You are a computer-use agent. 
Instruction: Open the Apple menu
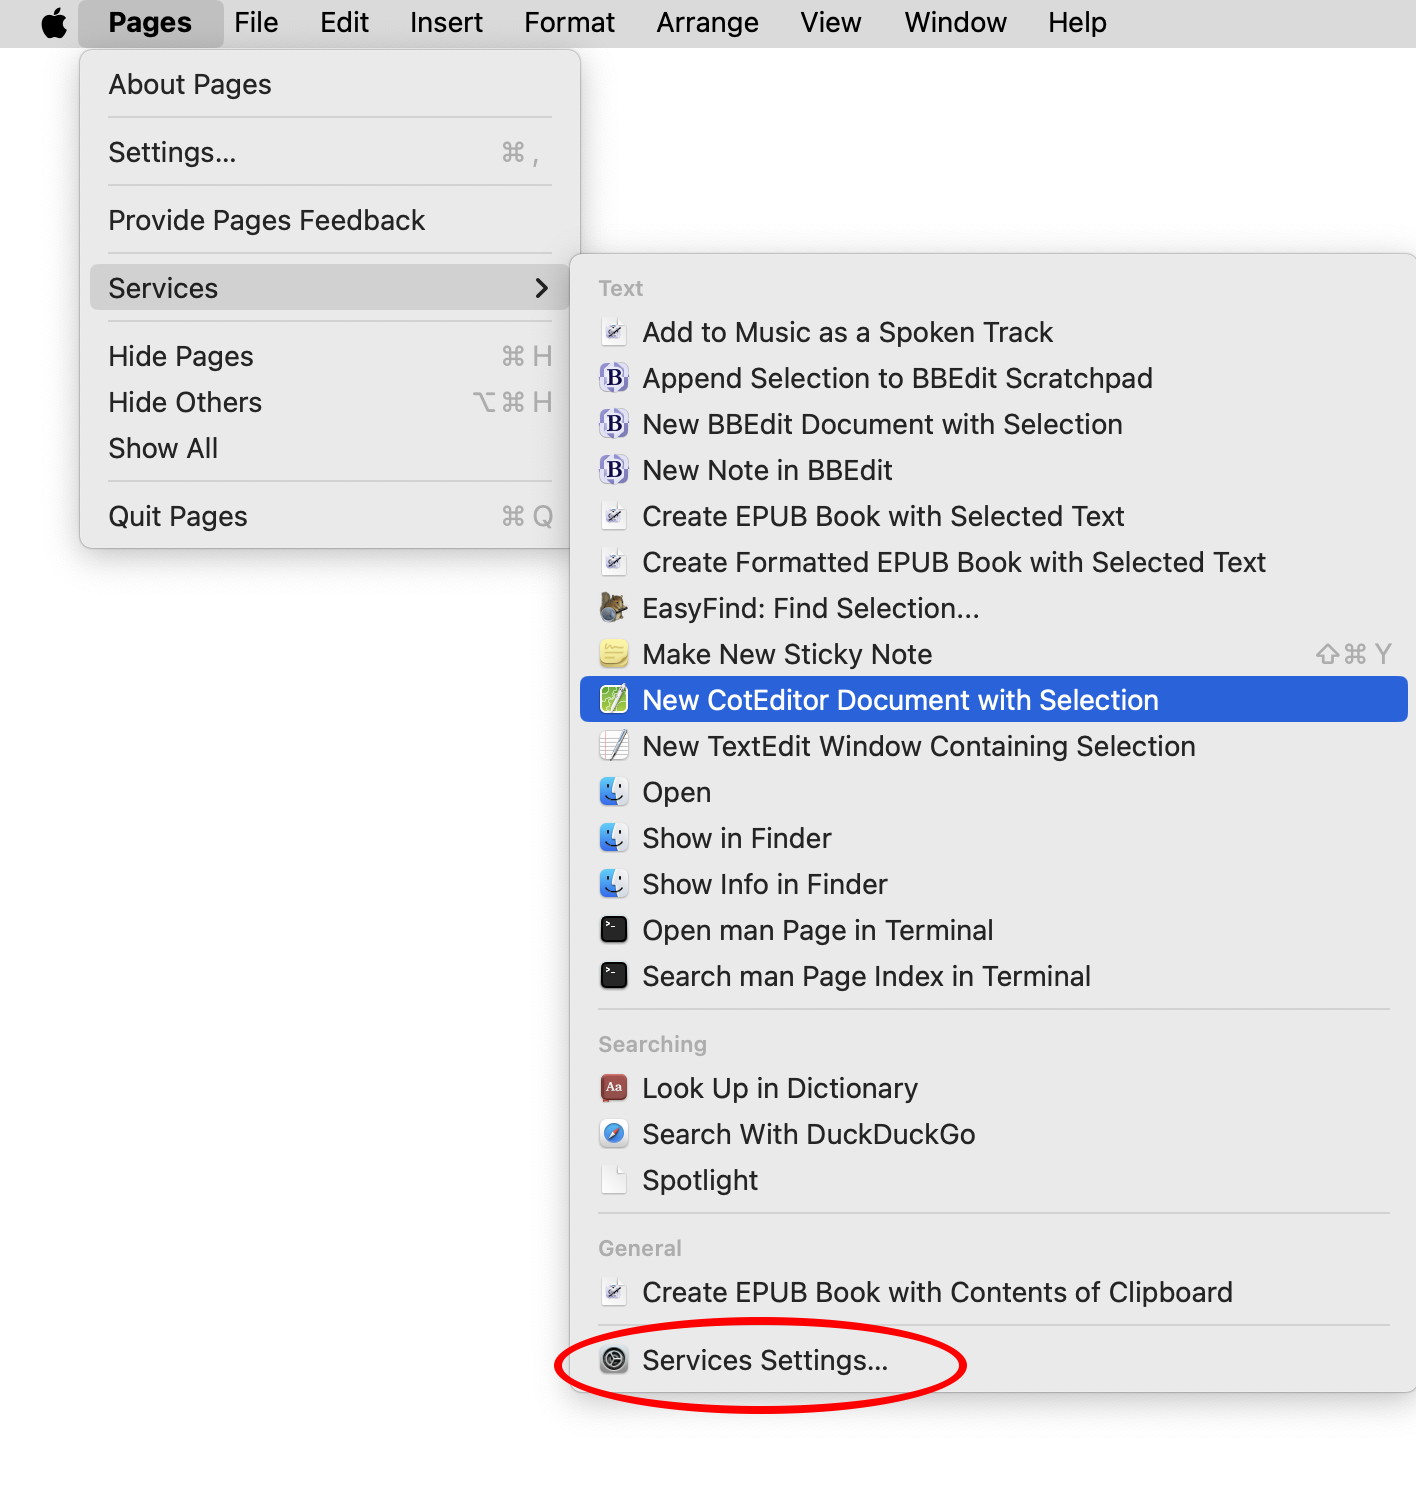54,23
